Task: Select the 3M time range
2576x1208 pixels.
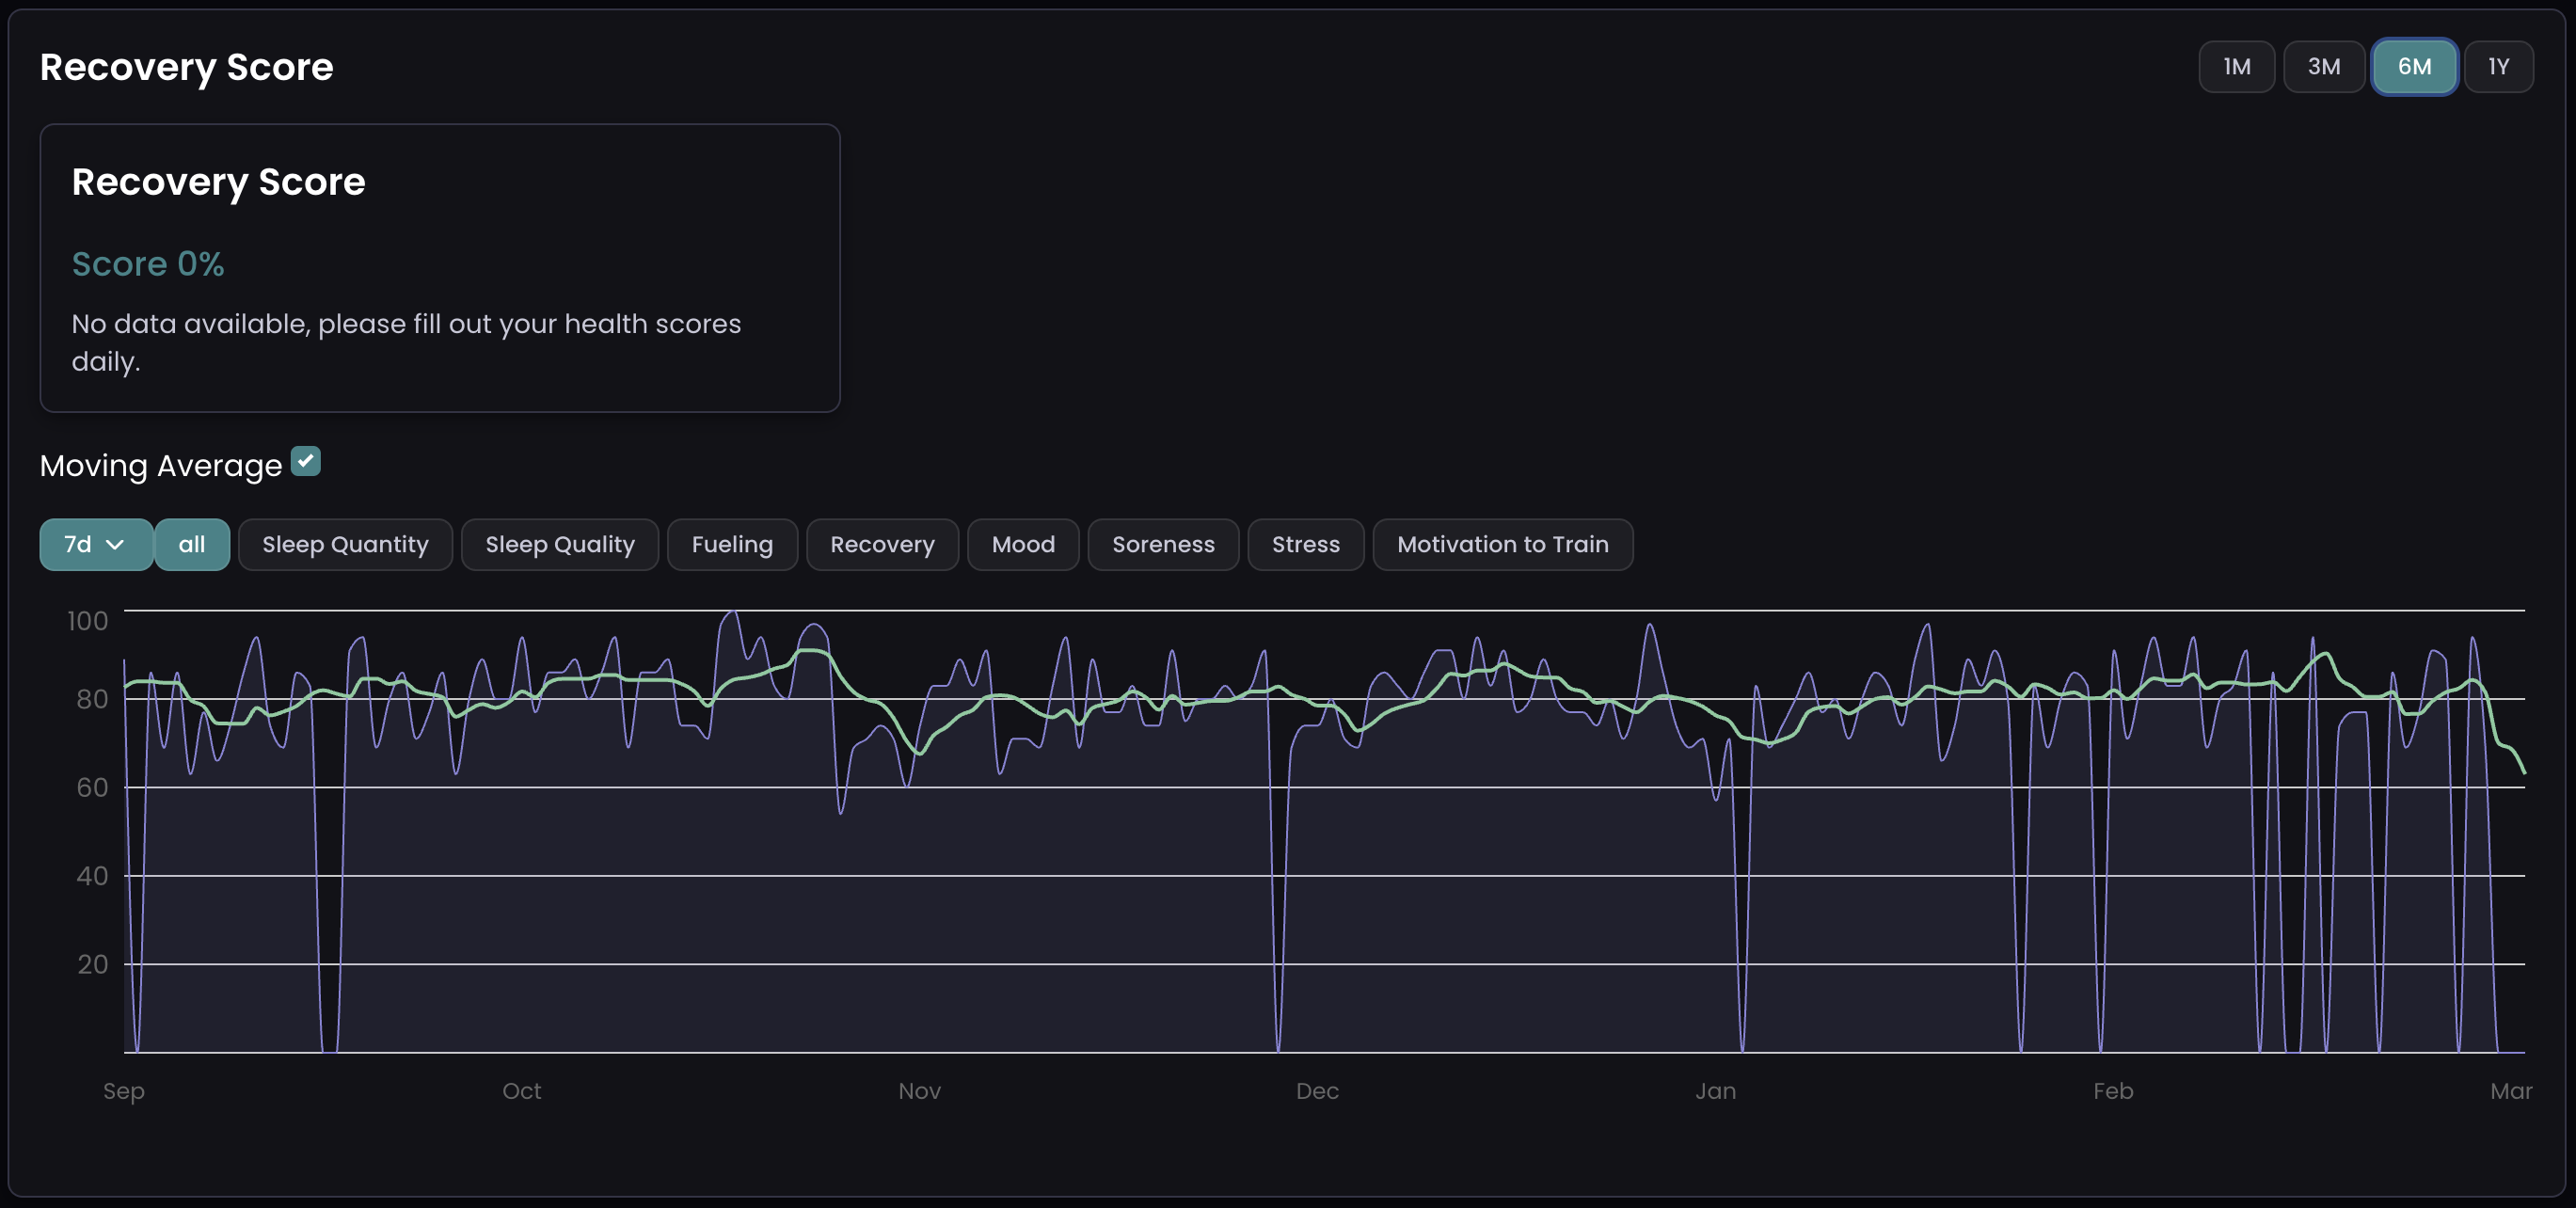Action: pyautogui.click(x=2324, y=66)
